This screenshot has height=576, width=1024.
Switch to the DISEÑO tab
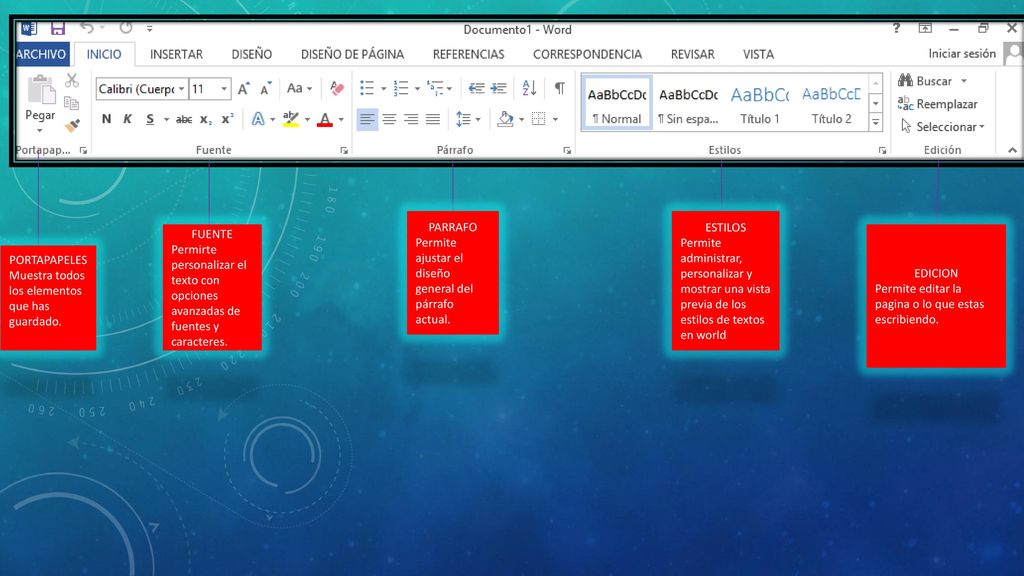[251, 54]
